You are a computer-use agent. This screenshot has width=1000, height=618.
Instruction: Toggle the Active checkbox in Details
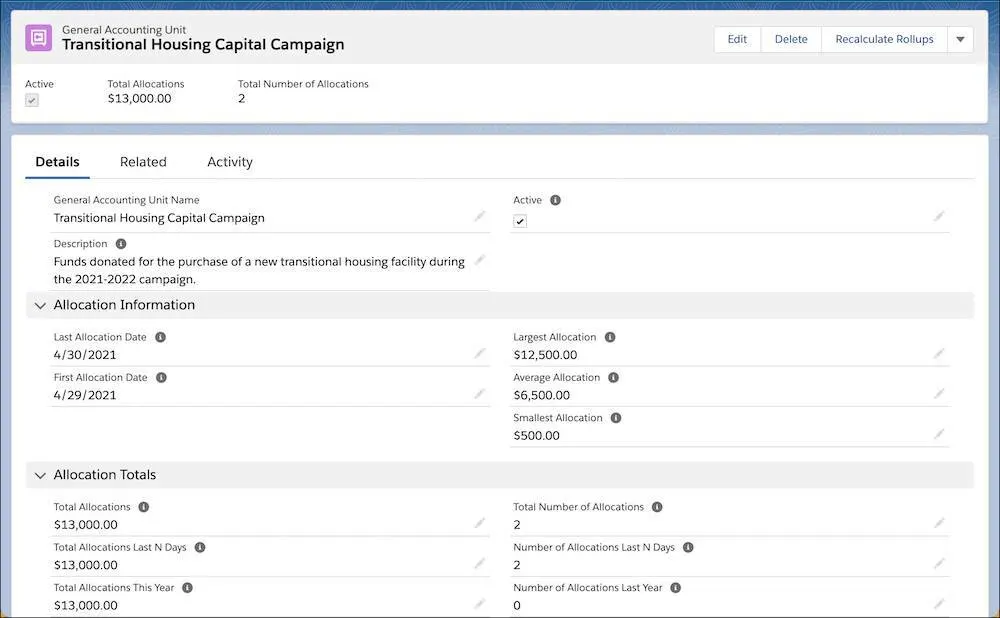pos(520,221)
